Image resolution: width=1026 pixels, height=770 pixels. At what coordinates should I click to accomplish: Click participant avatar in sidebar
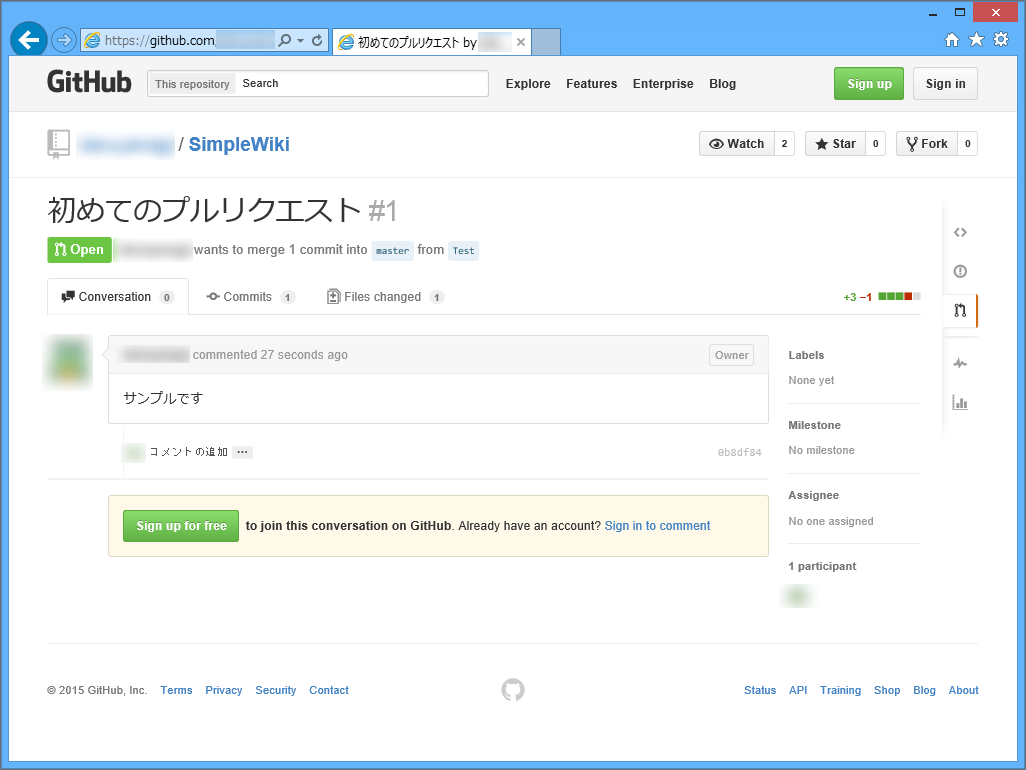(x=798, y=596)
